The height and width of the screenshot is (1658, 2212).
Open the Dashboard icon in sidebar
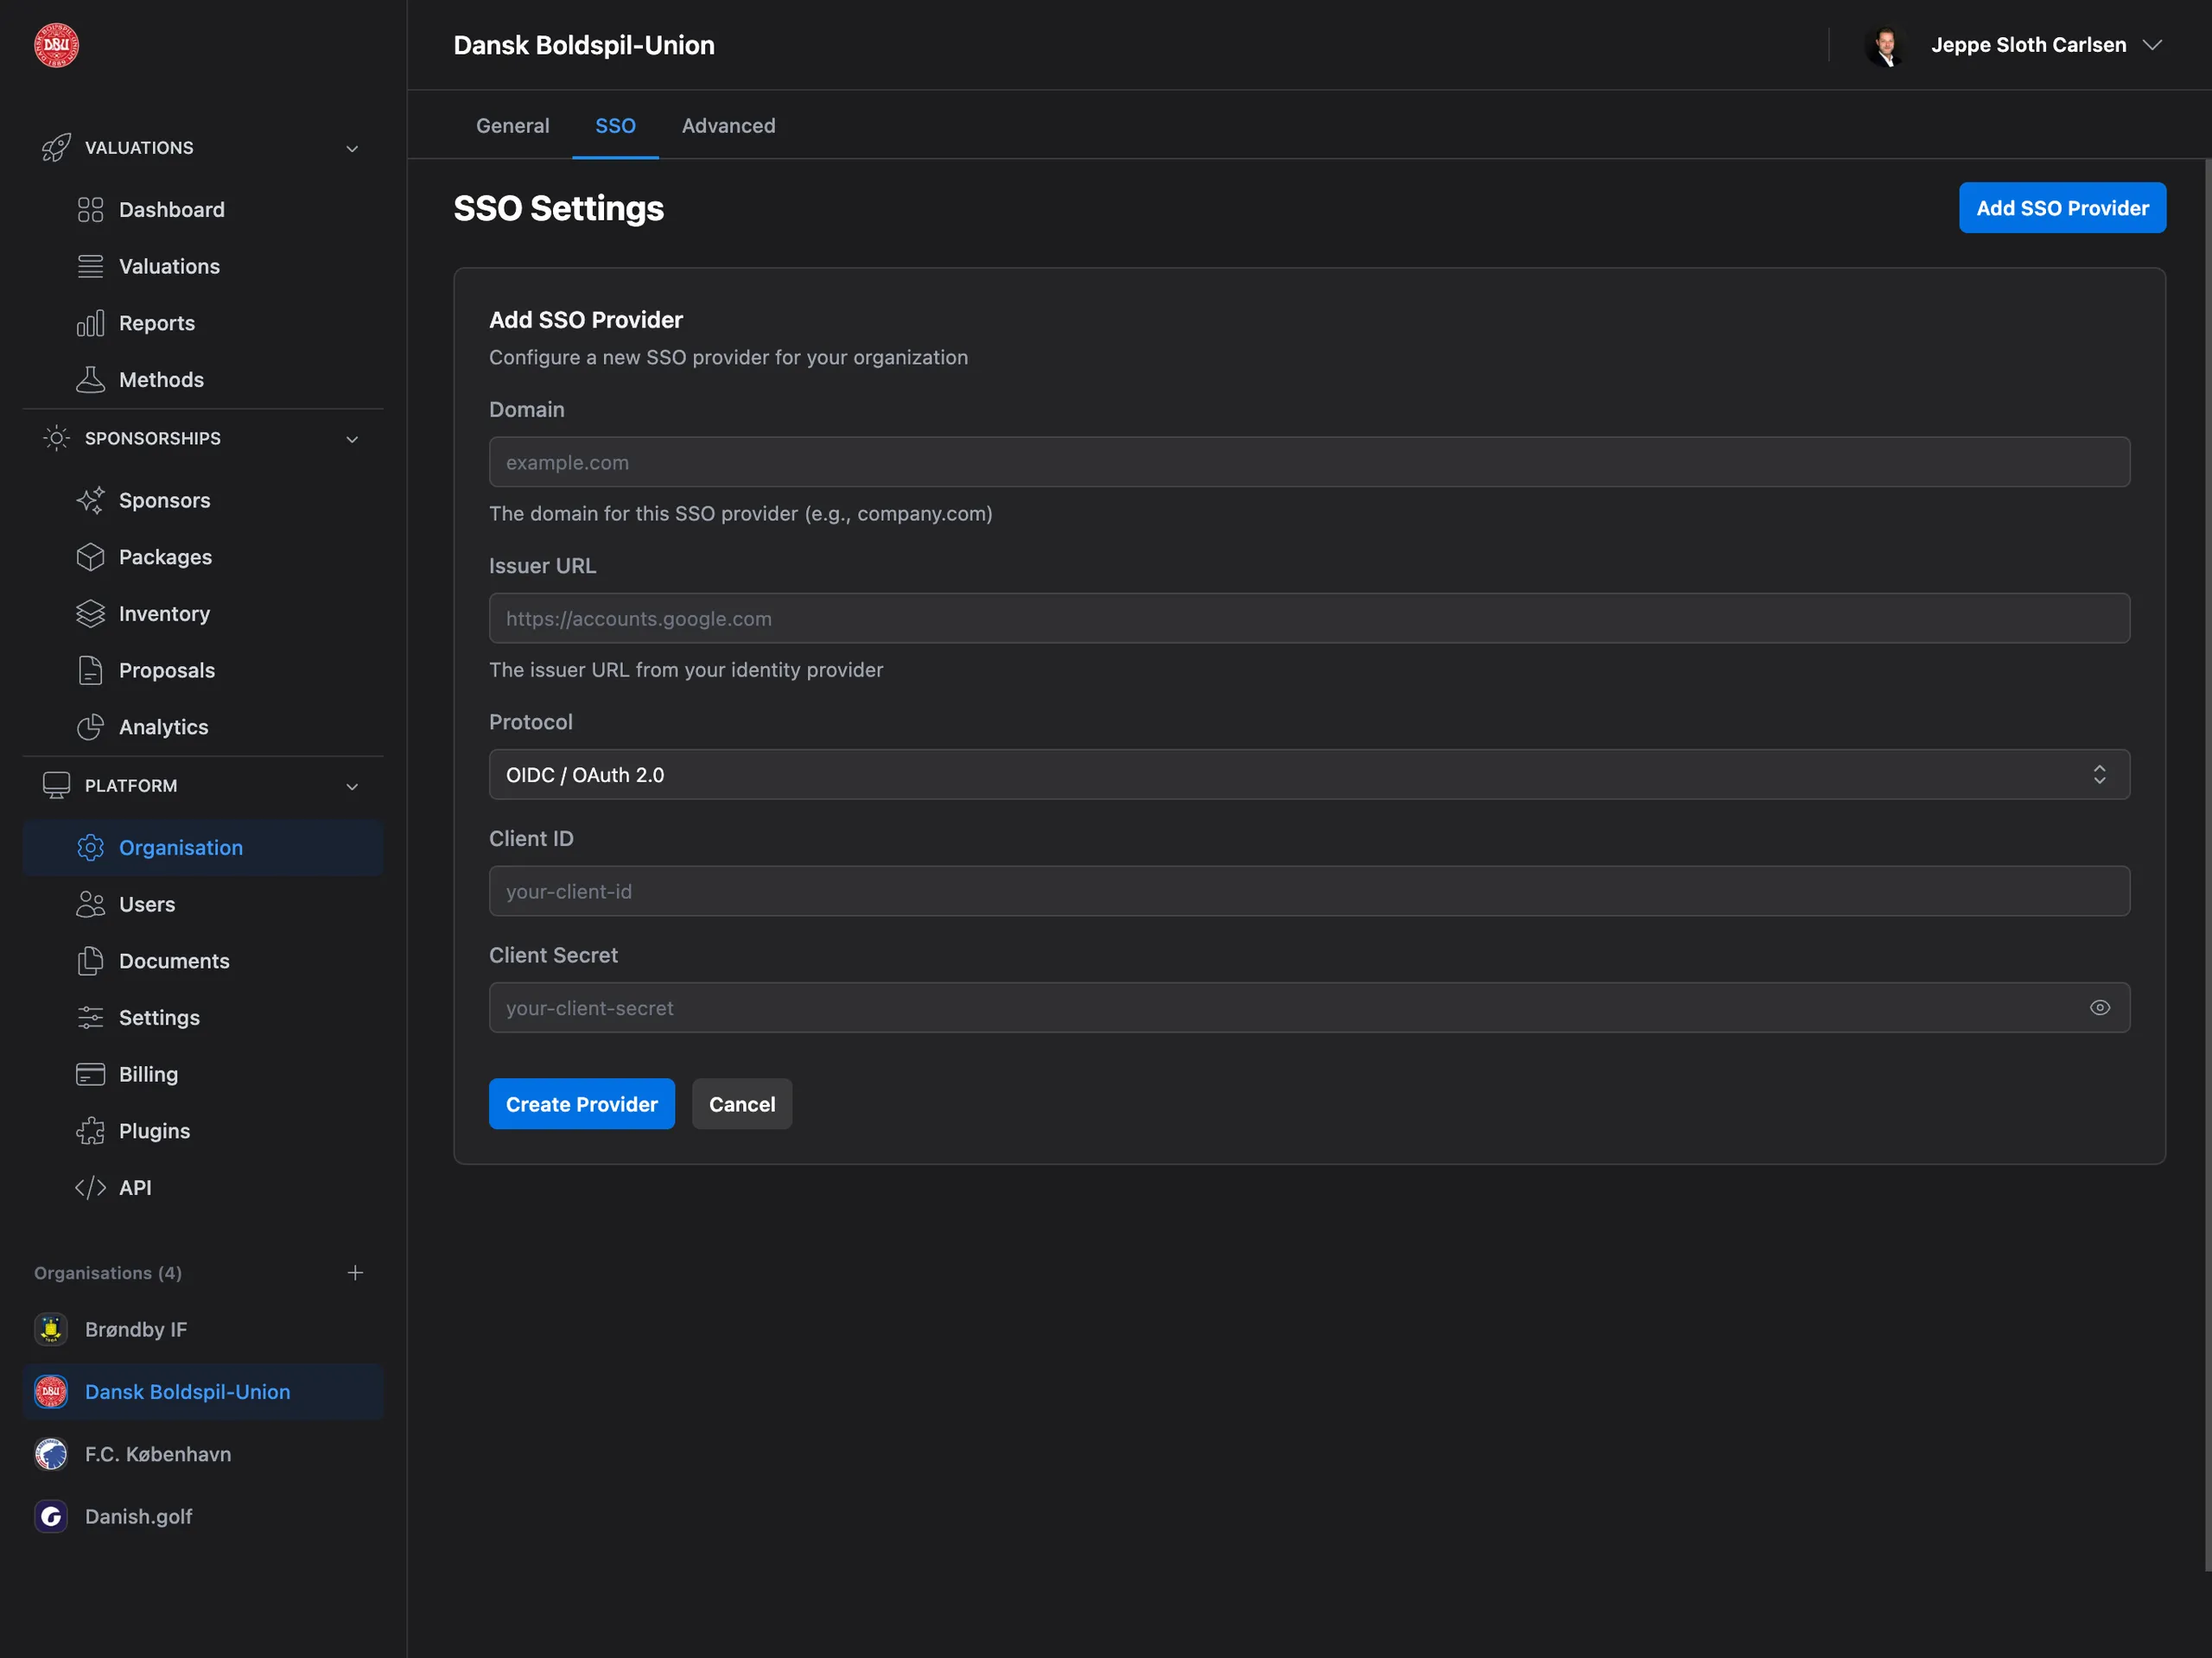[90, 210]
